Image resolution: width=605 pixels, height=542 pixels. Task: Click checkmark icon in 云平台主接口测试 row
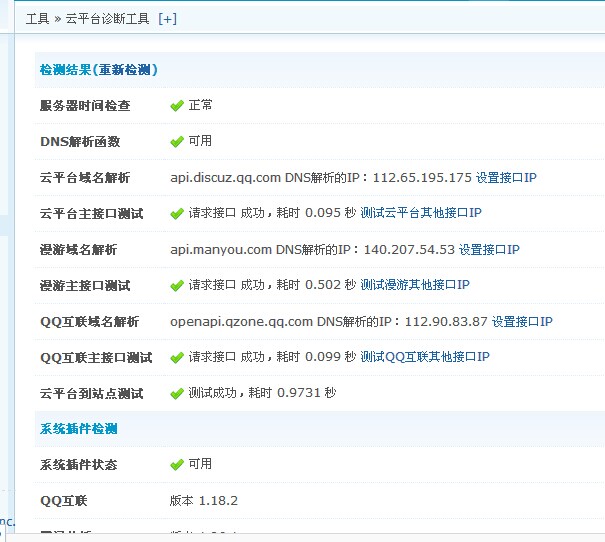pos(177,213)
